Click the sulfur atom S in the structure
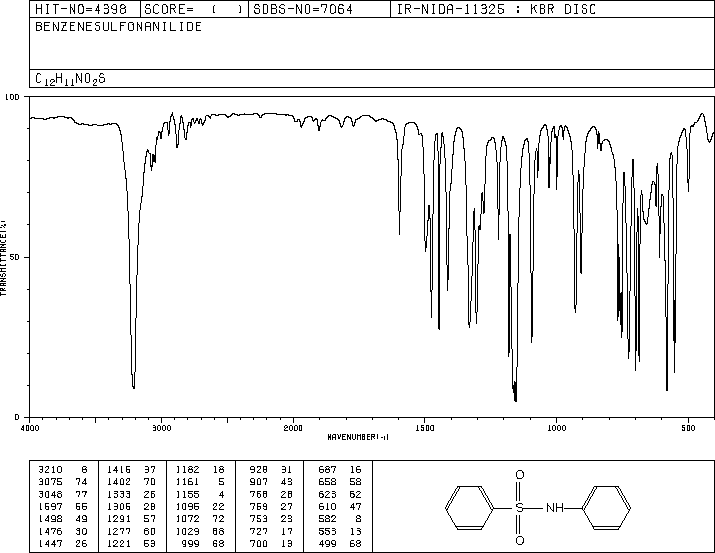 click(519, 508)
